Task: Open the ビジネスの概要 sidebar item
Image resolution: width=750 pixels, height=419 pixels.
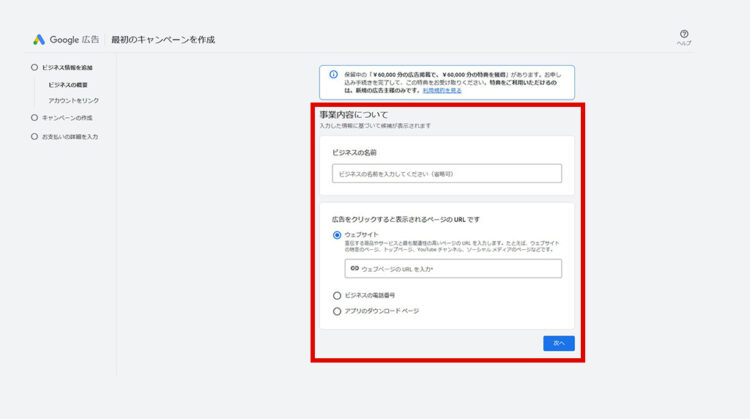Action: pos(69,85)
